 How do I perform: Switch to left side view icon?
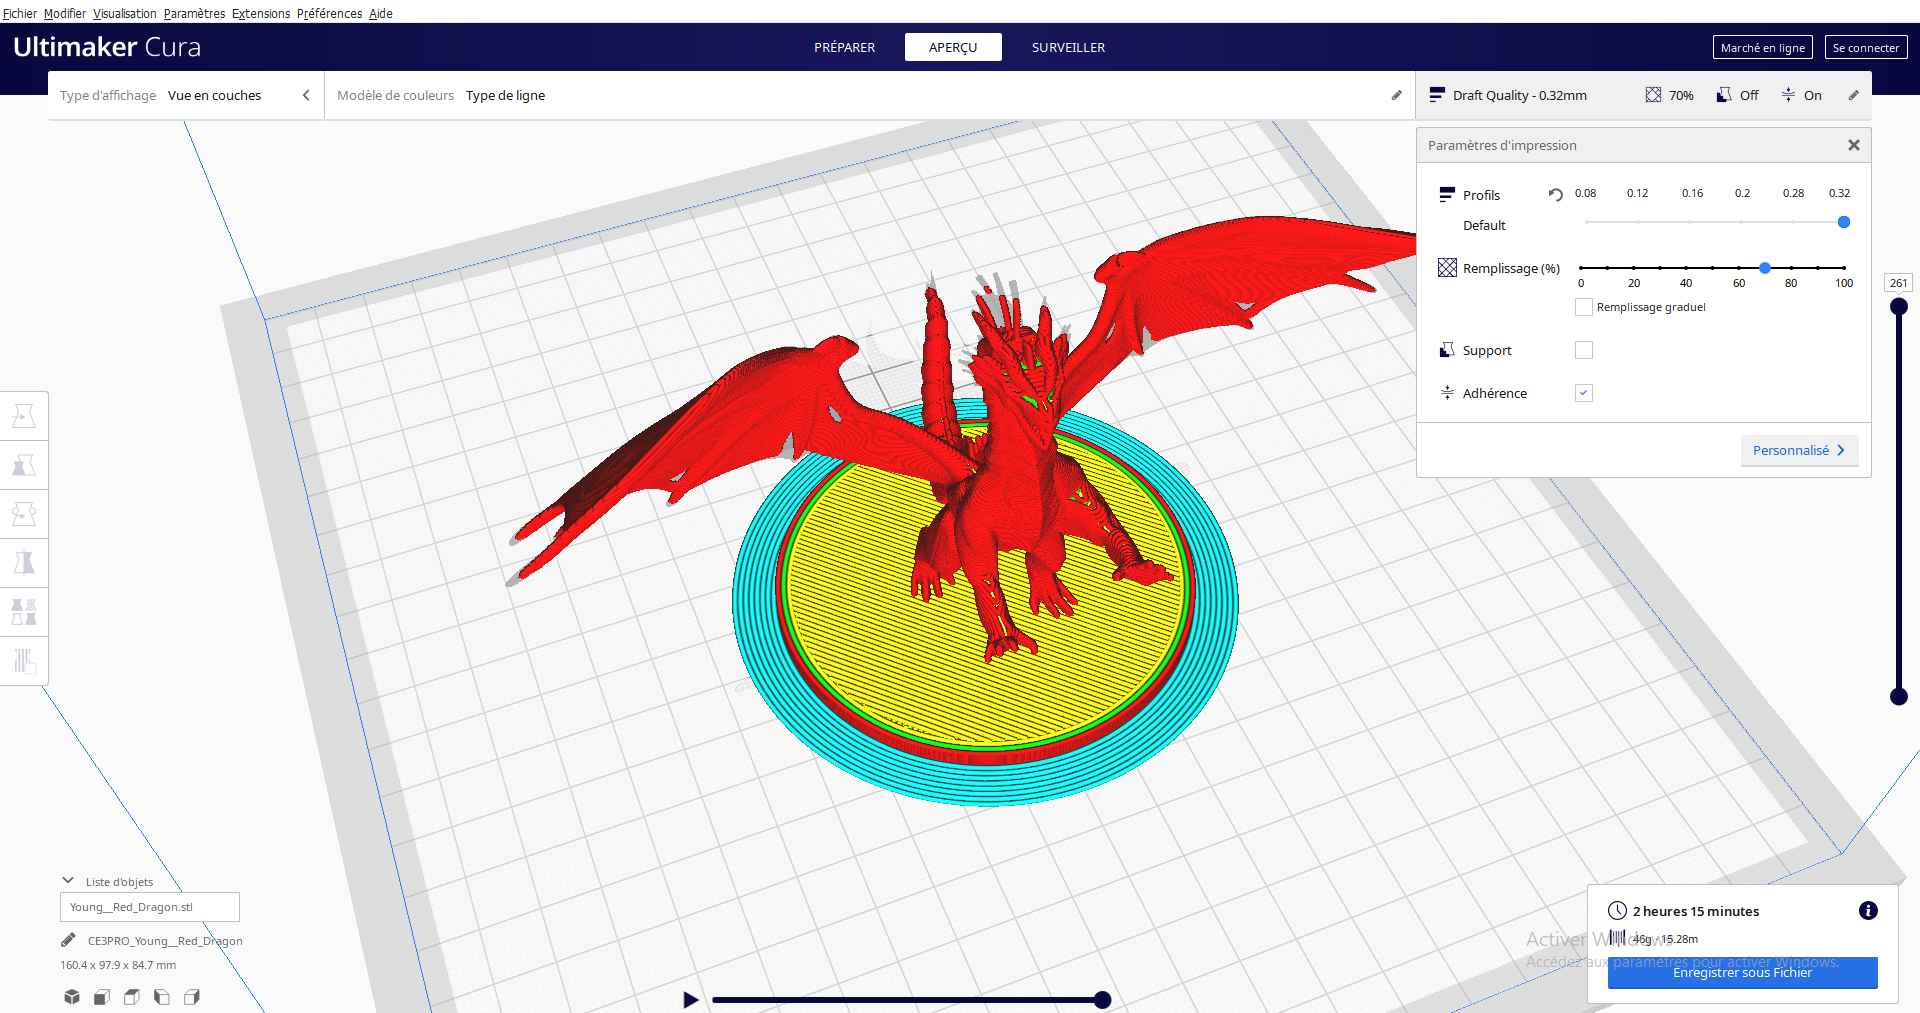click(162, 997)
